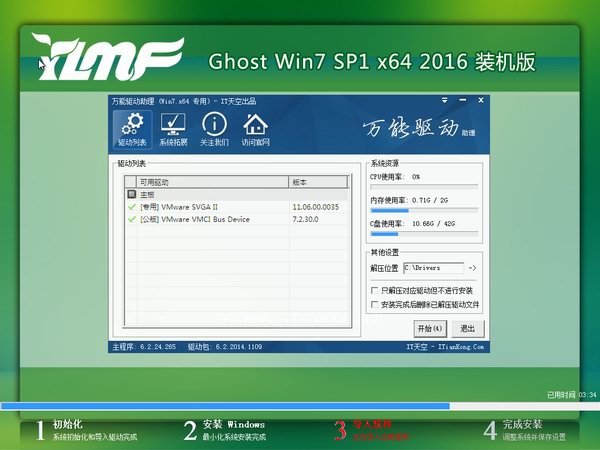Click the C盘使用率 usage bar
This screenshot has width=600, height=450.
(424, 234)
